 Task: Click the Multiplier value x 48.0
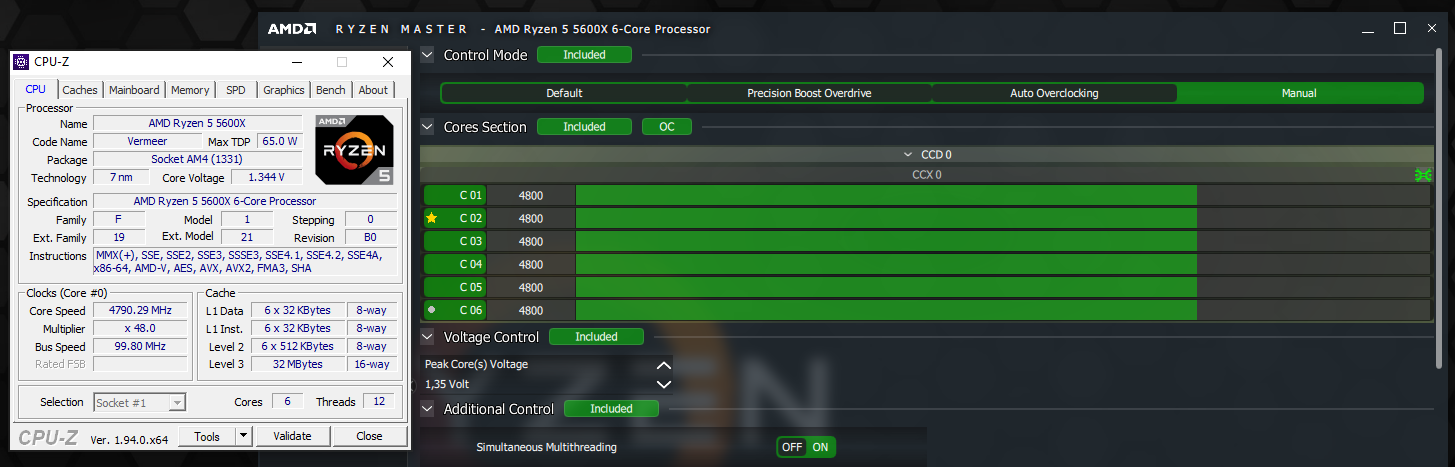pyautogui.click(x=140, y=329)
